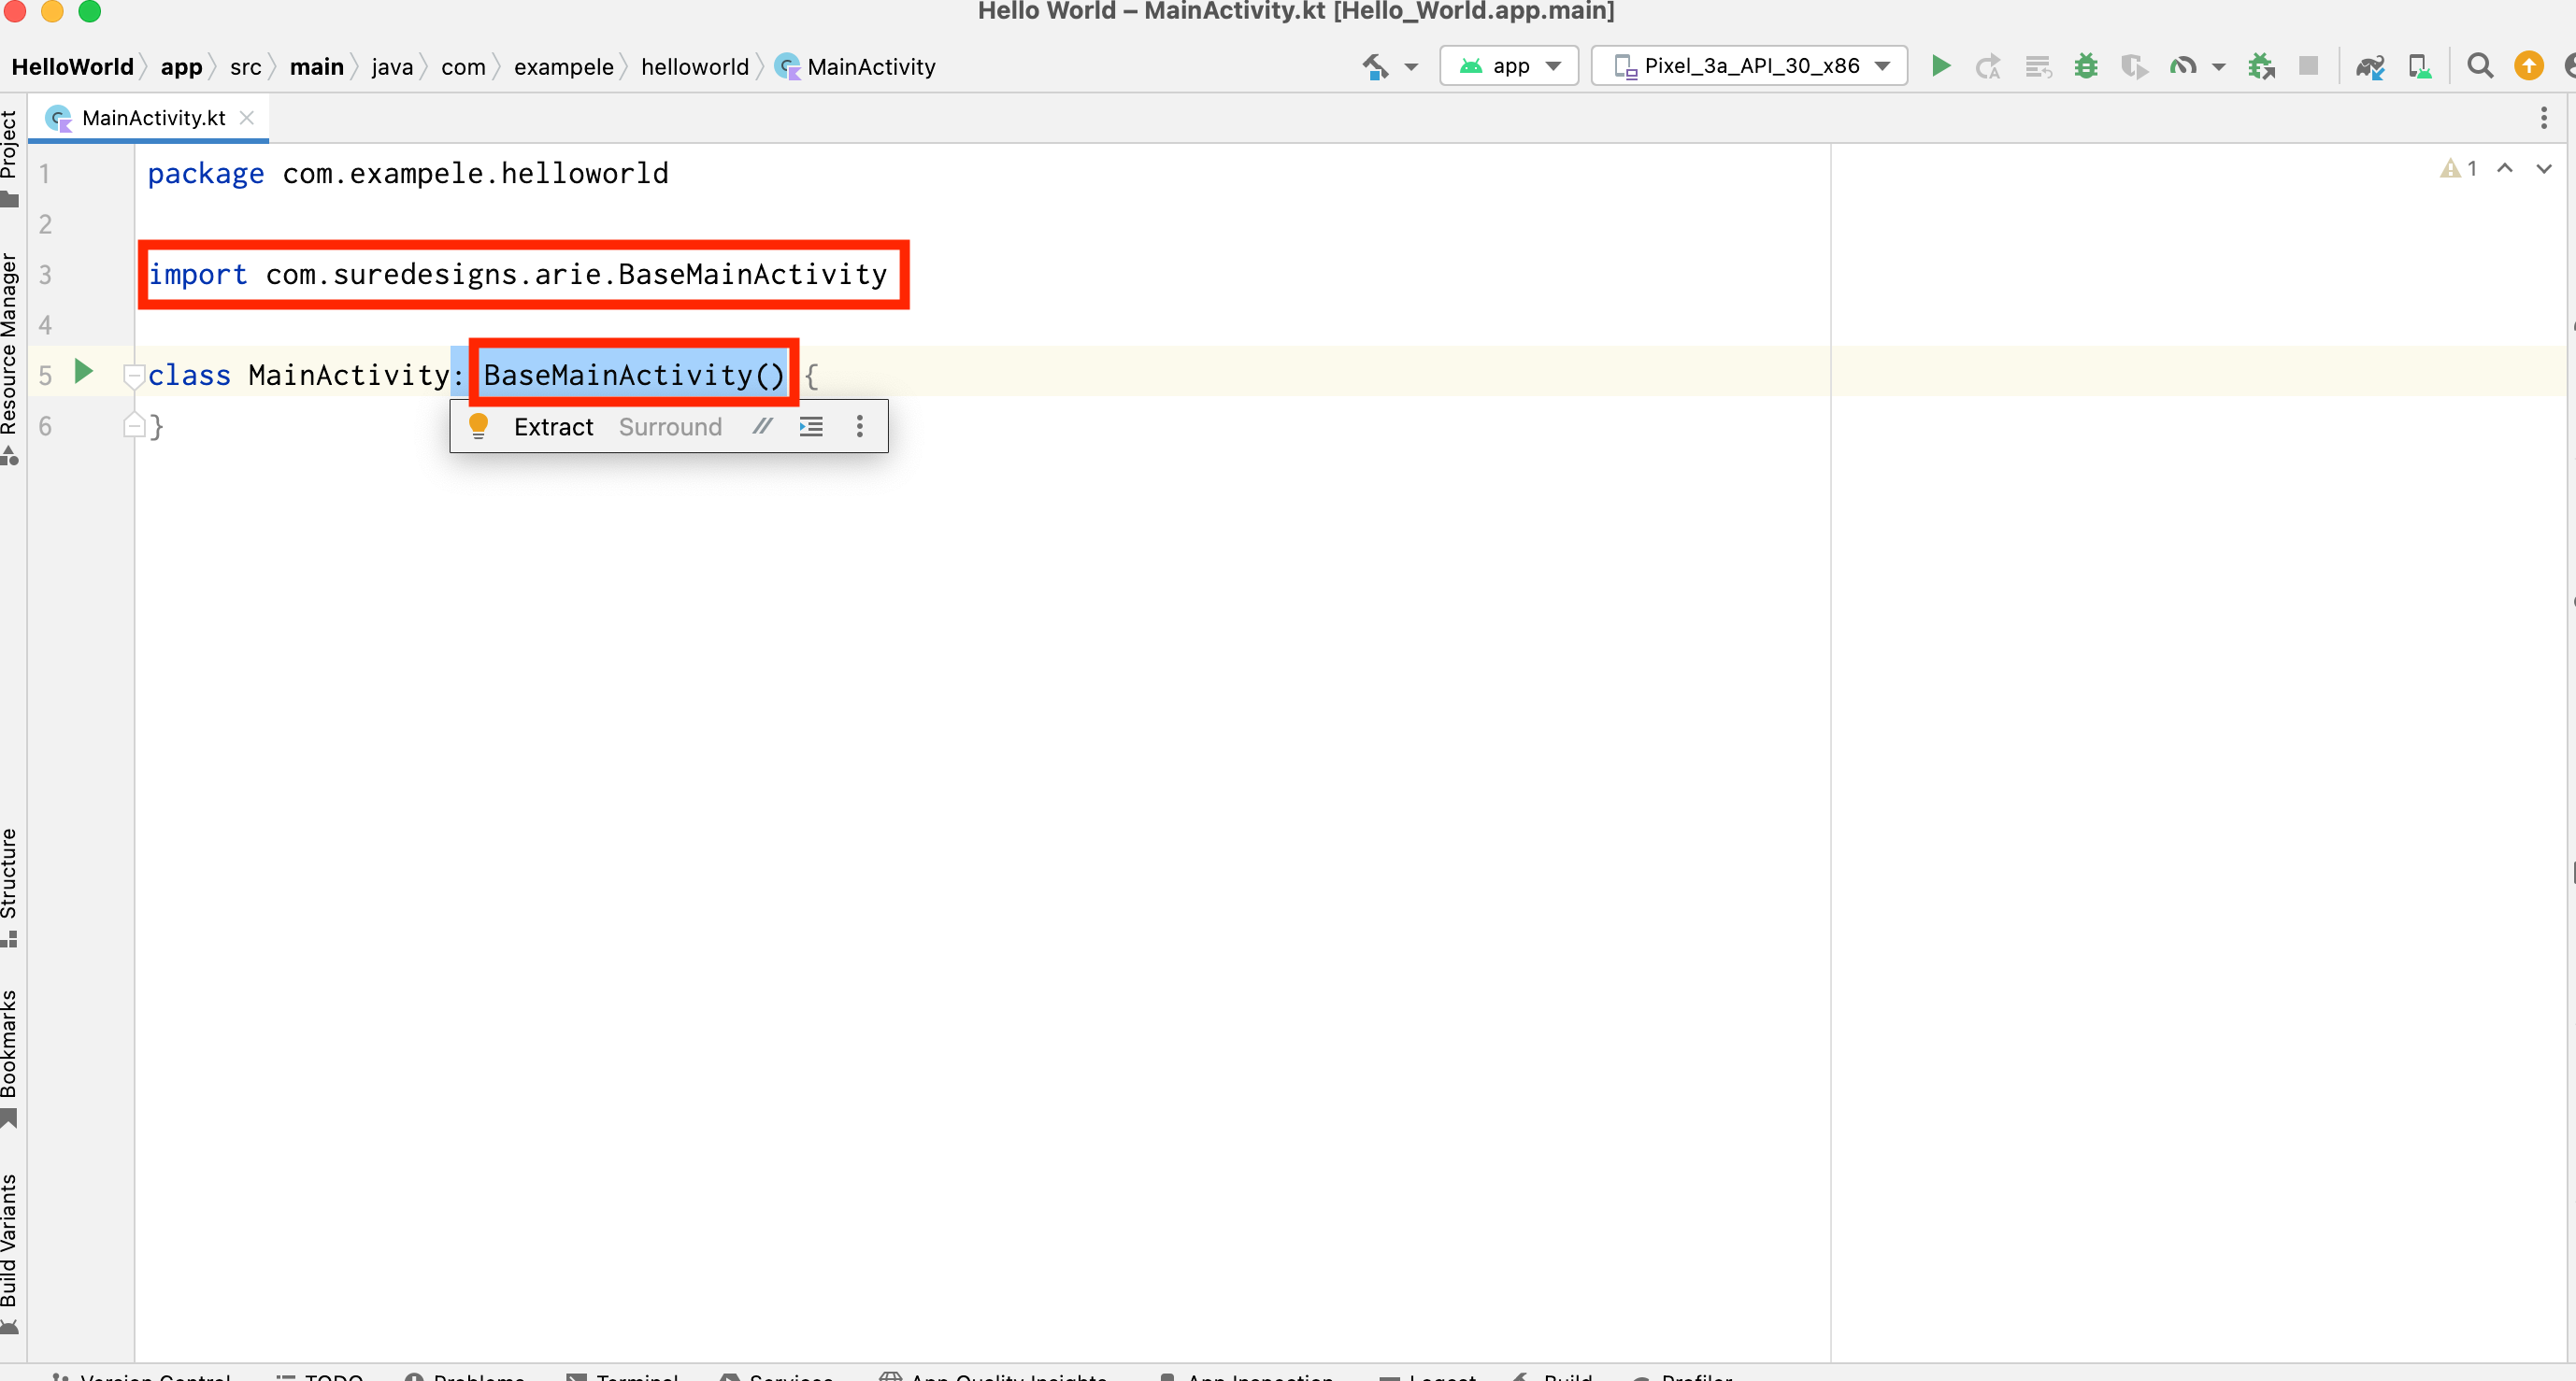Click the Make Project hammer icon
Viewport: 2576px width, 1381px height.
coord(1376,66)
